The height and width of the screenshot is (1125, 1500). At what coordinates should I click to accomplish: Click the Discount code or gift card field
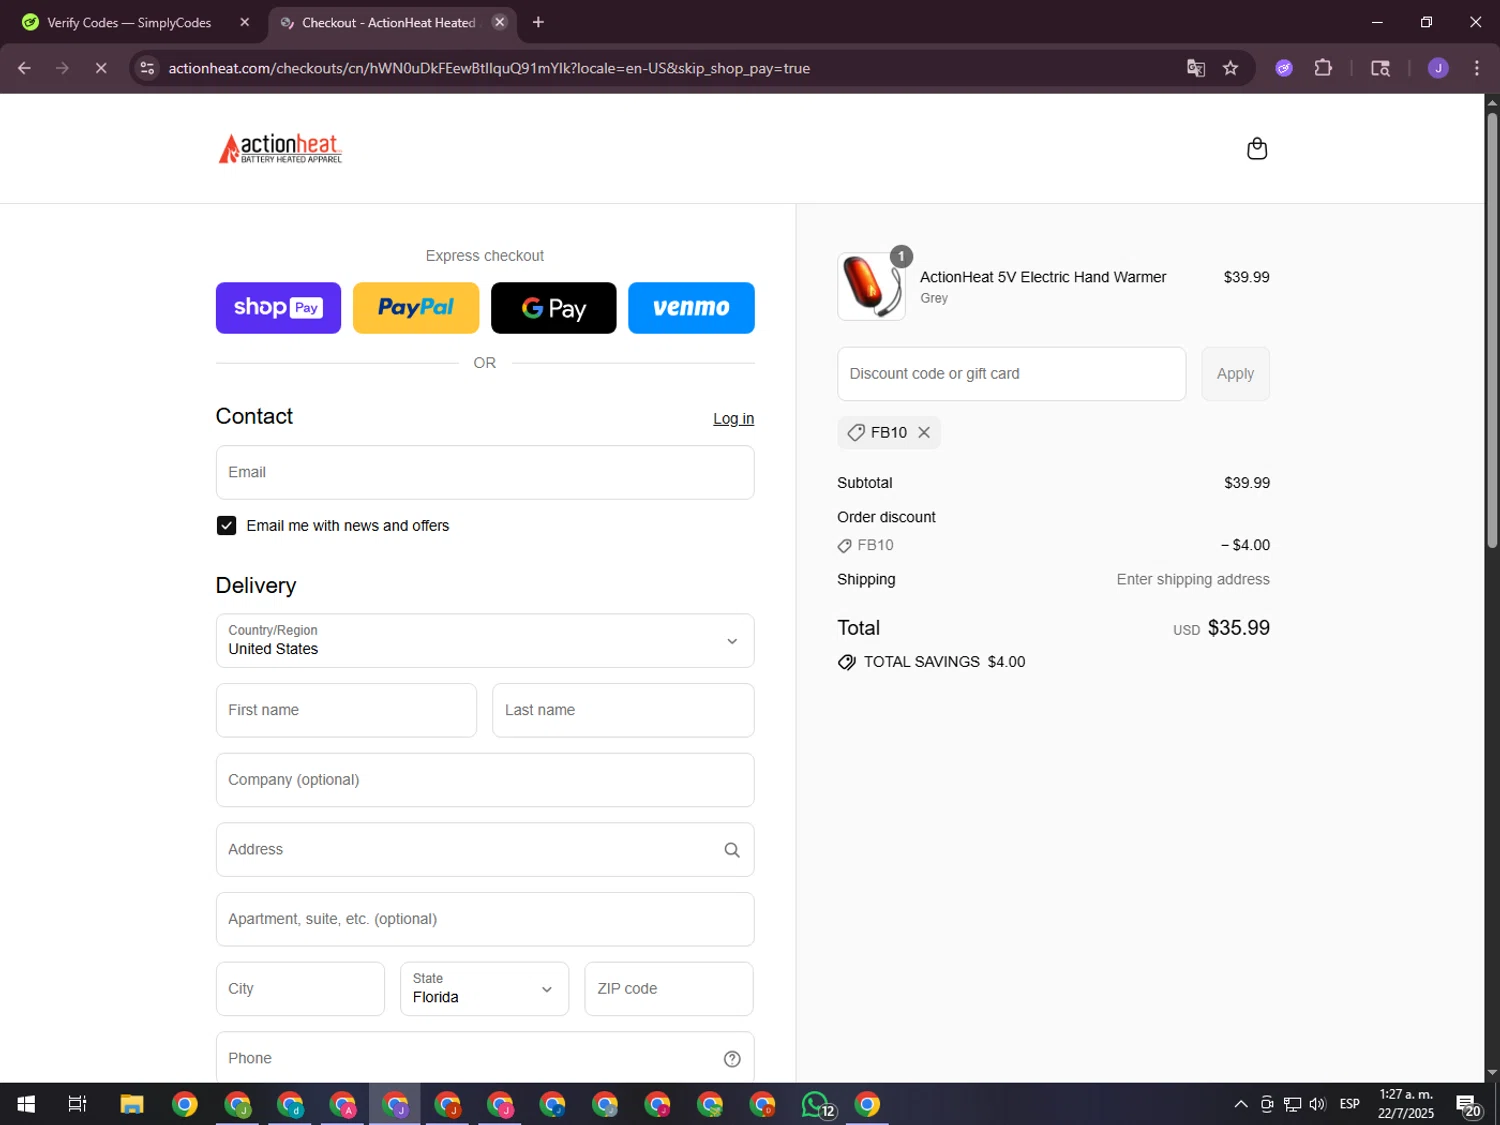[1011, 374]
